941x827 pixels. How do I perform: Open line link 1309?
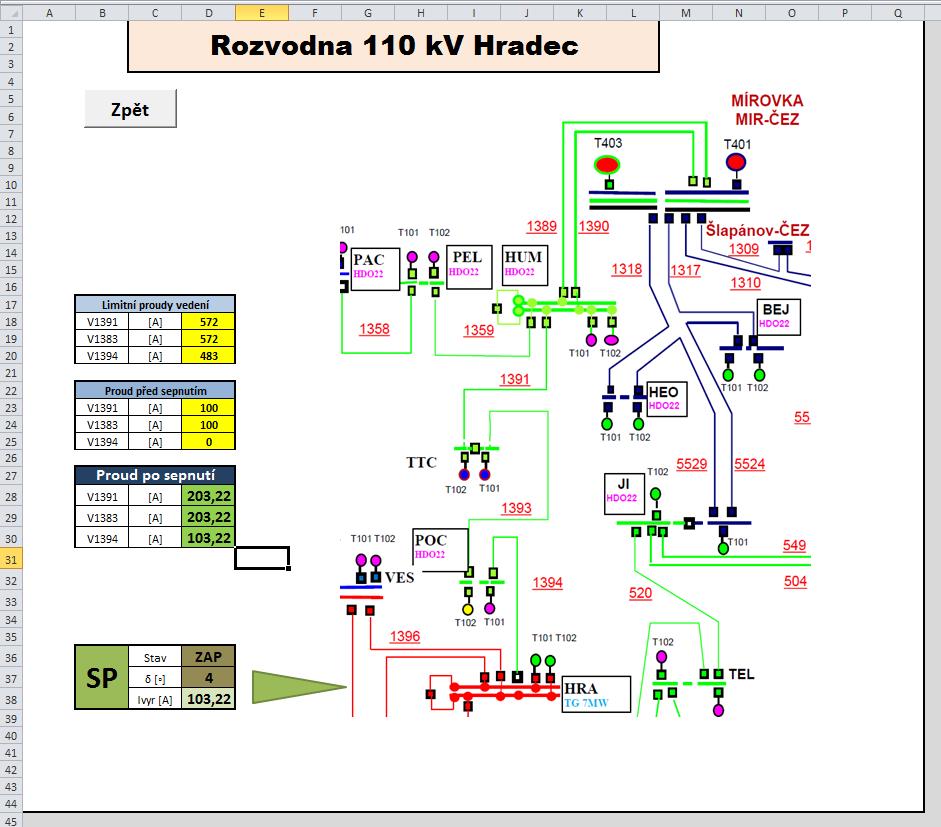click(x=744, y=248)
